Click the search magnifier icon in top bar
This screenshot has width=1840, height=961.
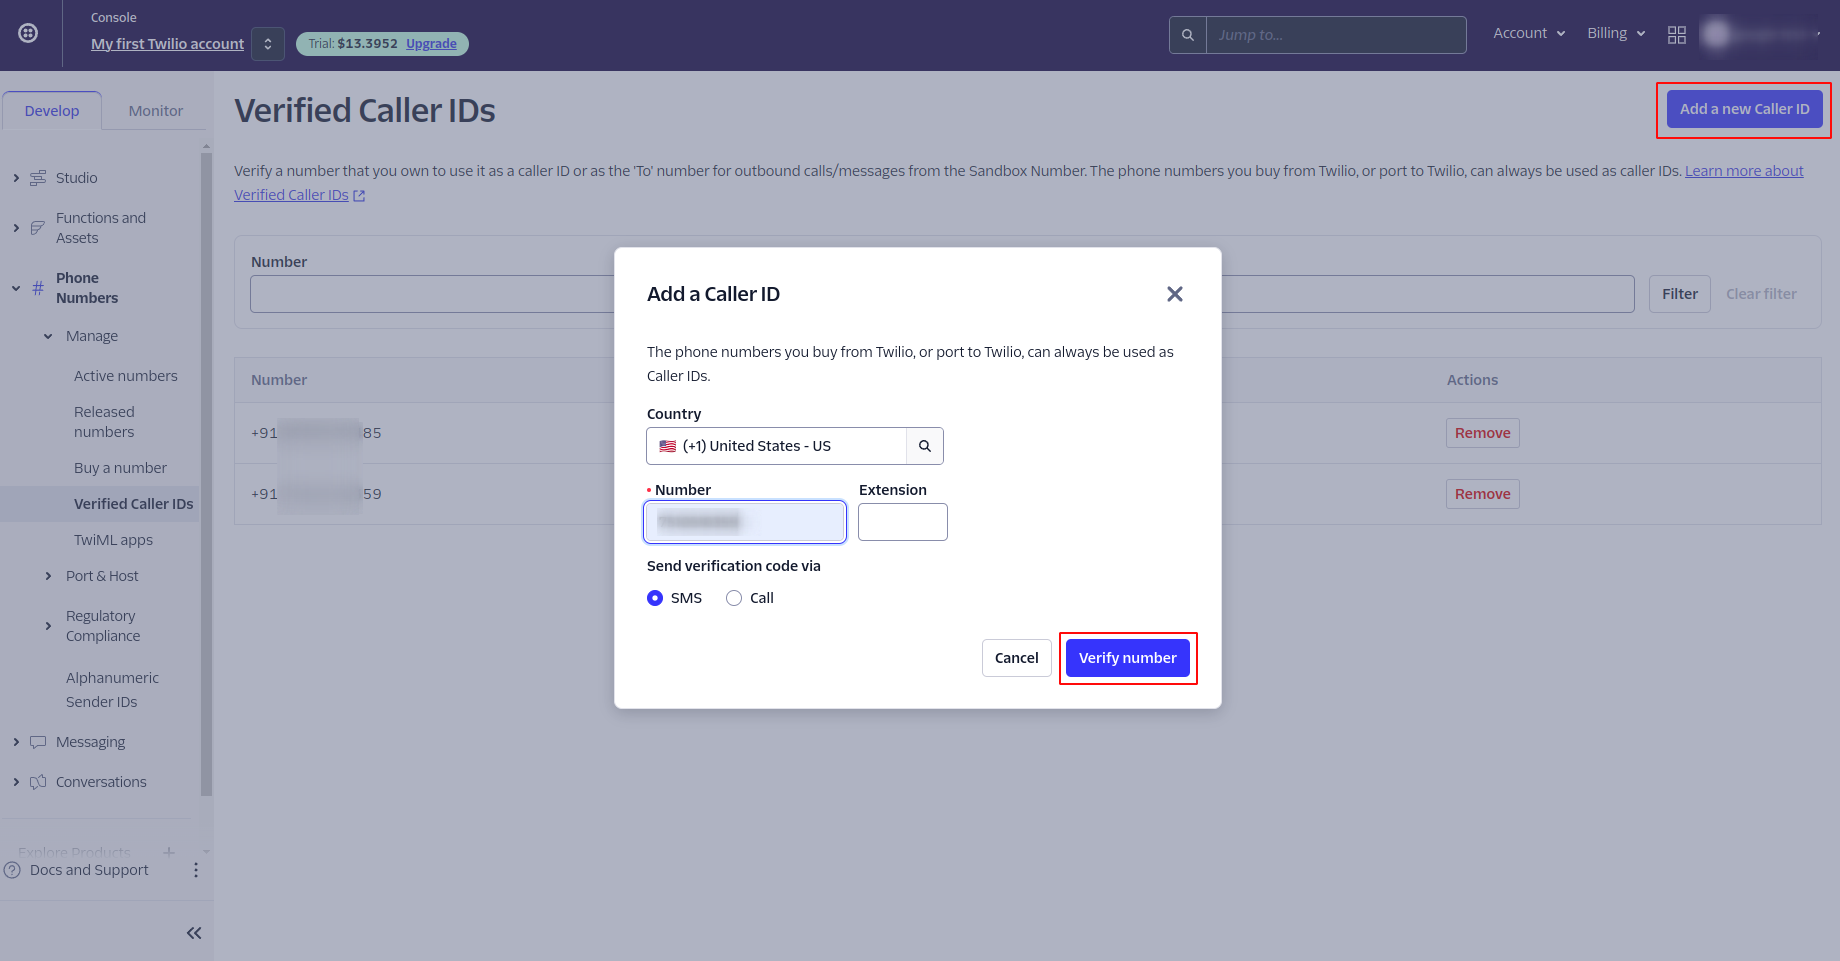[x=1187, y=35]
